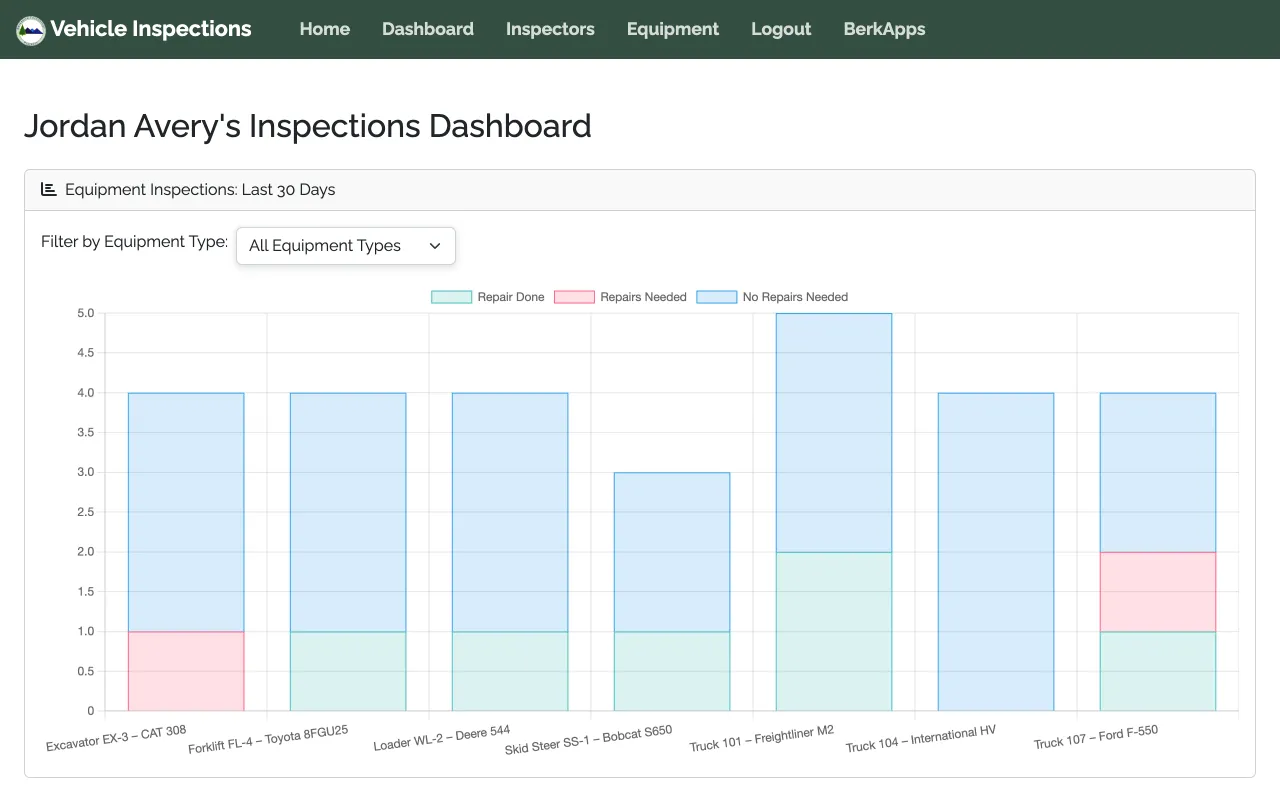The width and height of the screenshot is (1280, 800).
Task: Click the Excavator EX-3 No Repairs Needed segment
Action: tap(186, 512)
